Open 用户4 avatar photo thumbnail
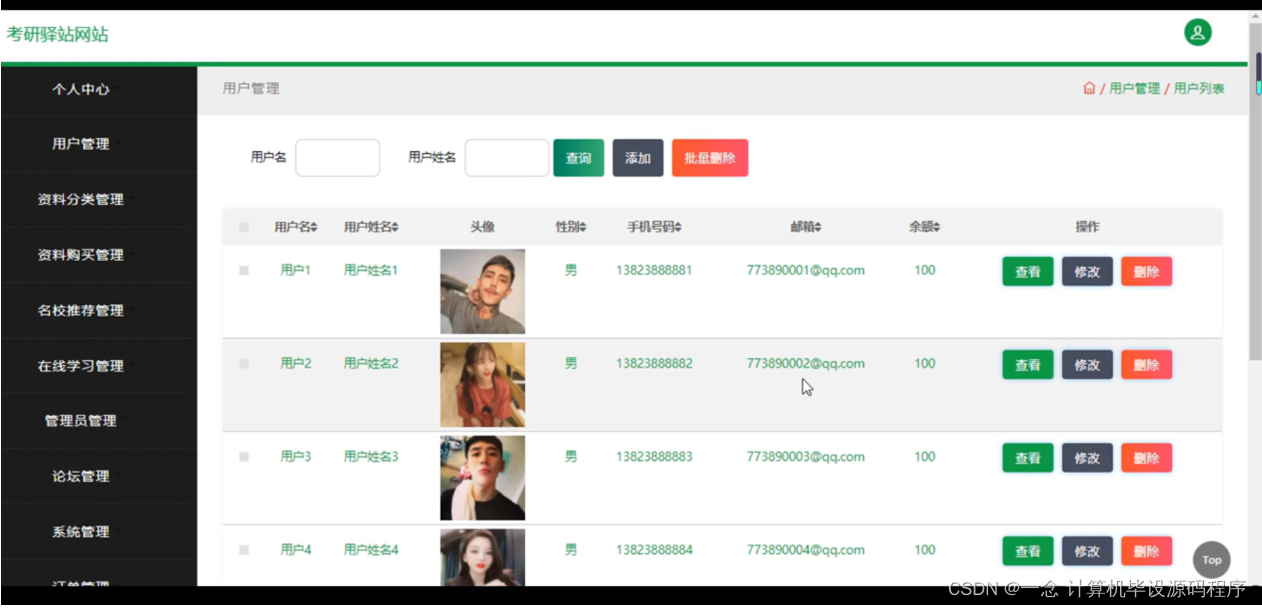 pos(482,557)
